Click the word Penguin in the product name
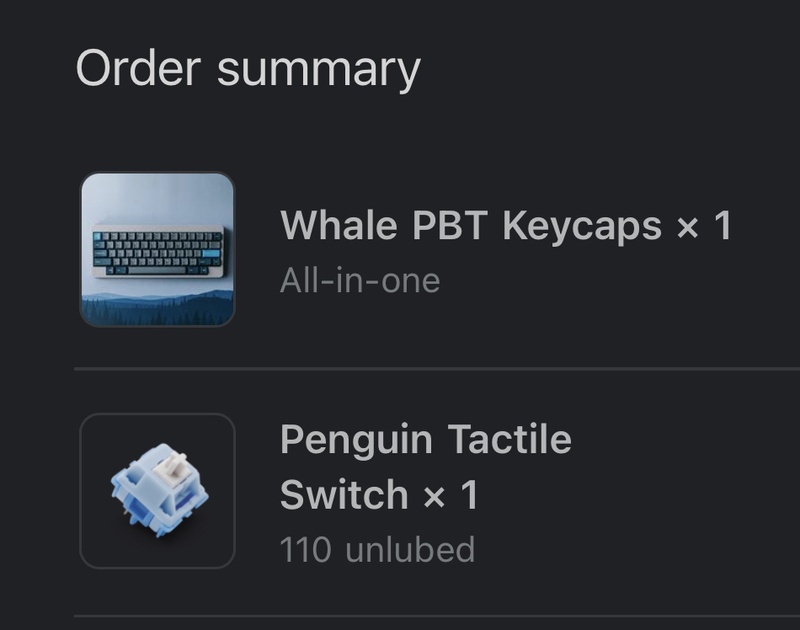800x630 pixels. click(356, 440)
